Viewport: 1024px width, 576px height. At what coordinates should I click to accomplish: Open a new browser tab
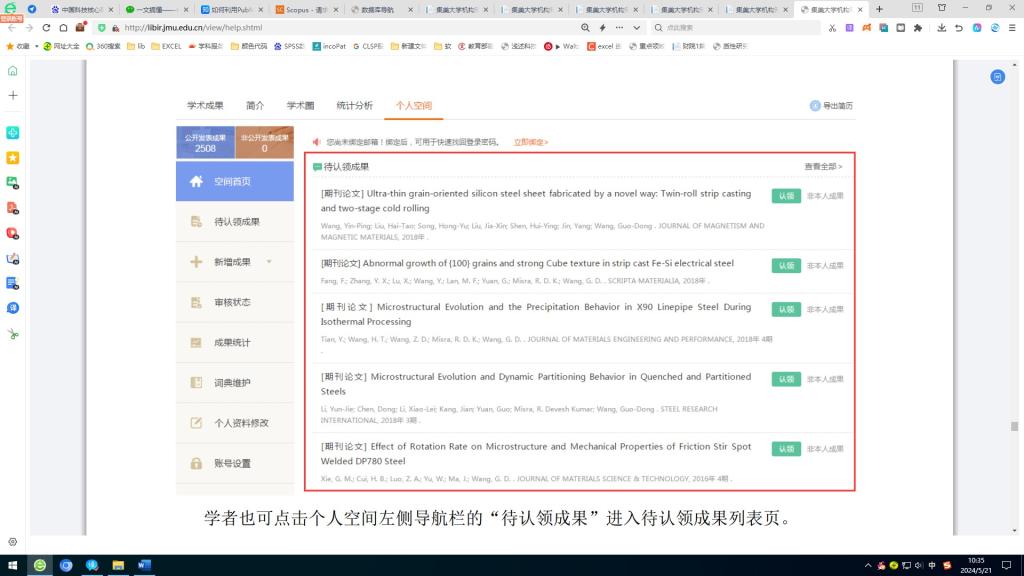point(879,9)
